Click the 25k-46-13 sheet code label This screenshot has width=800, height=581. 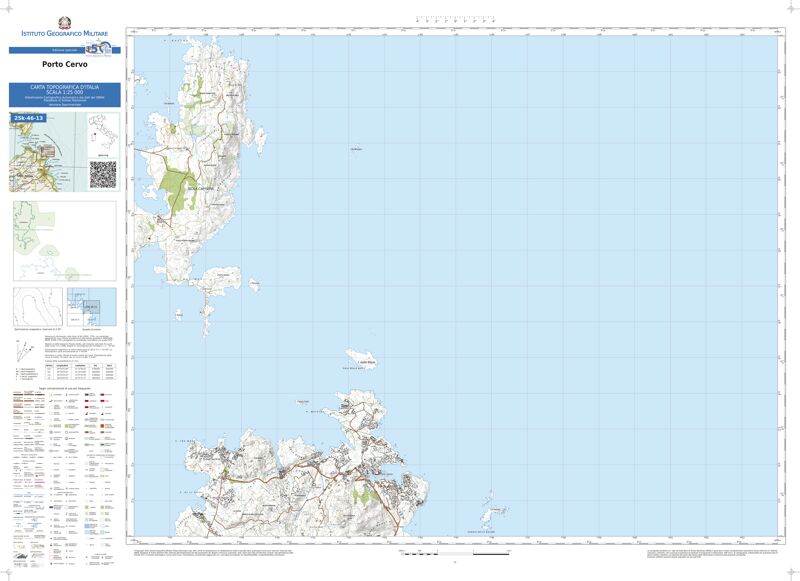click(29, 118)
